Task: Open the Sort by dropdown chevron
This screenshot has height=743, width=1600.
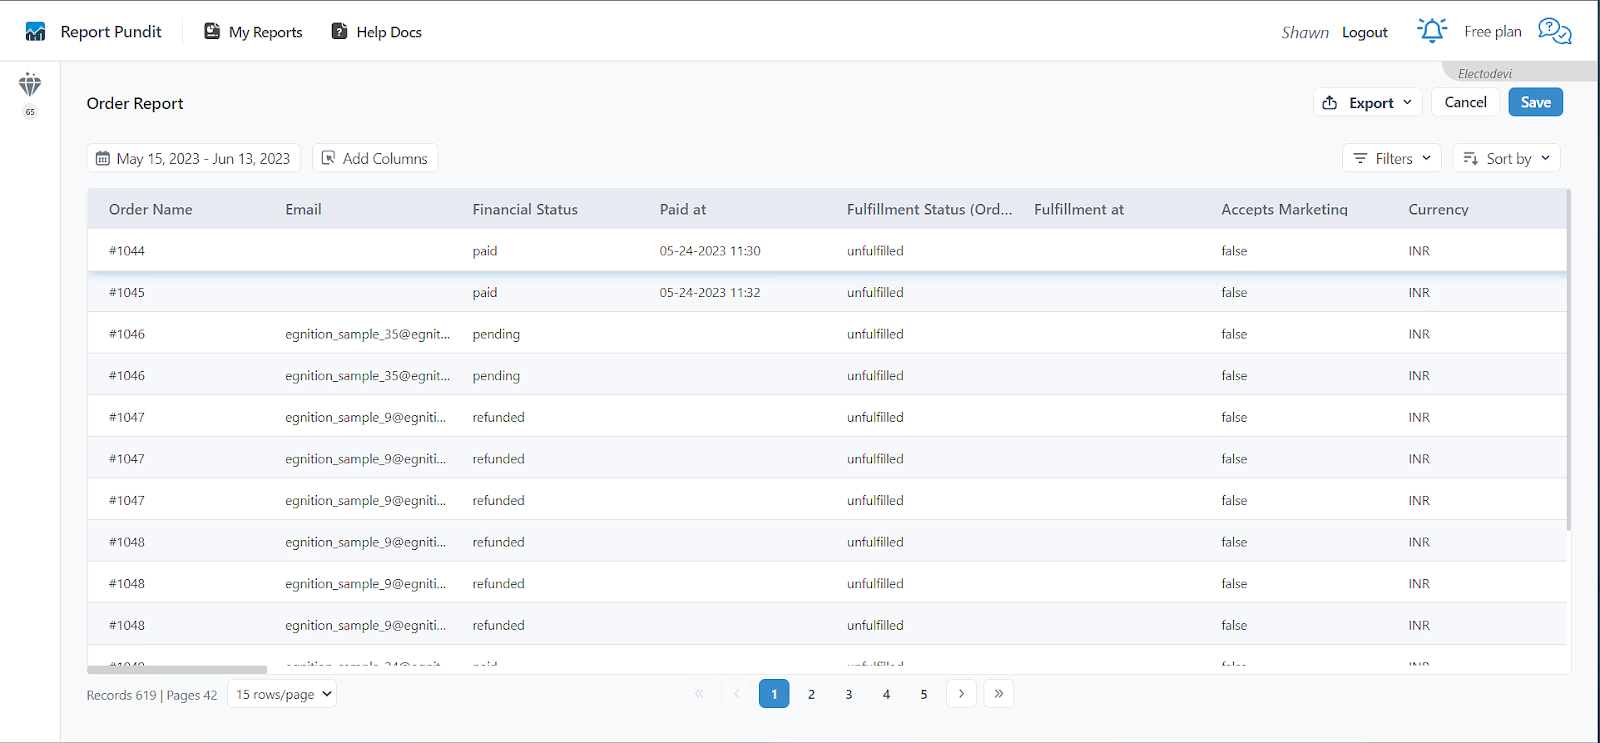Action: 1546,158
